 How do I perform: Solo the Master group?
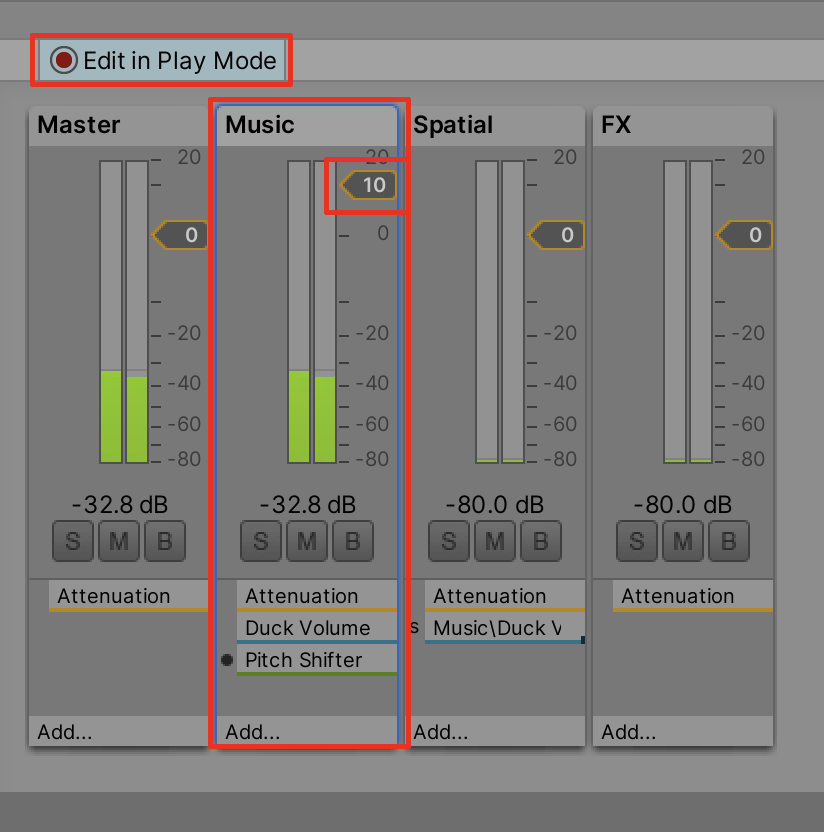coord(73,541)
